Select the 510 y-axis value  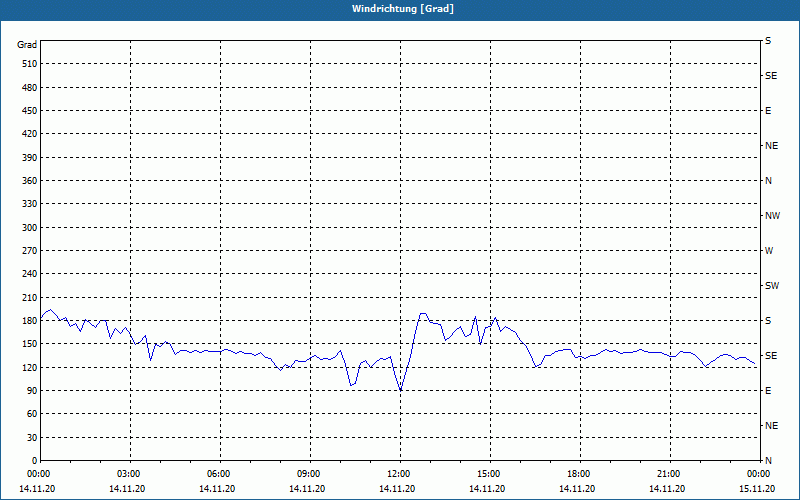coord(30,64)
